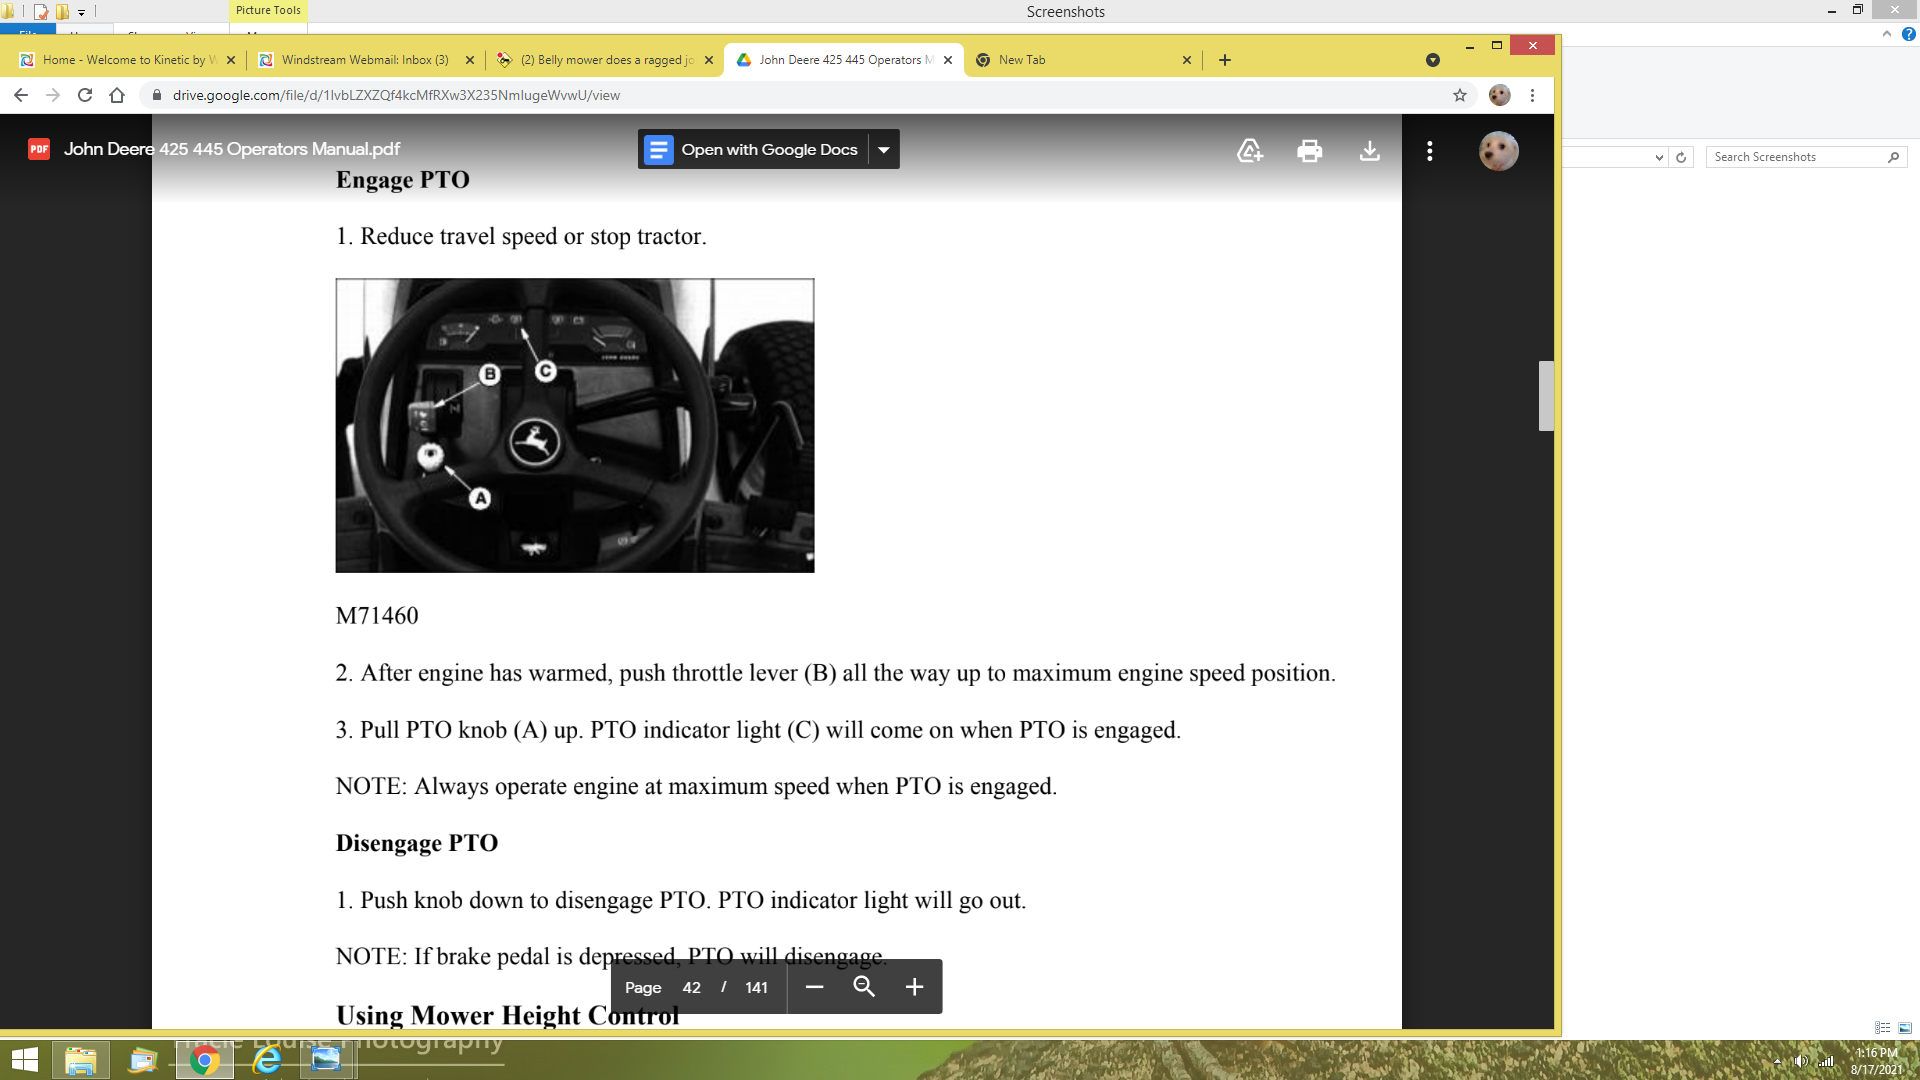Click the browser home icon
The width and height of the screenshot is (1920, 1080).
tap(117, 95)
